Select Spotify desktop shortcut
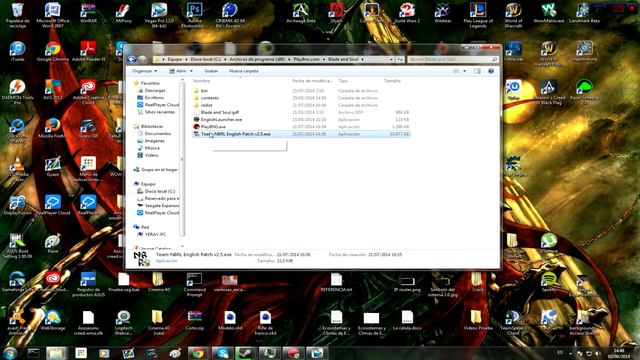Viewport: 640px width, 360px height. [549, 282]
